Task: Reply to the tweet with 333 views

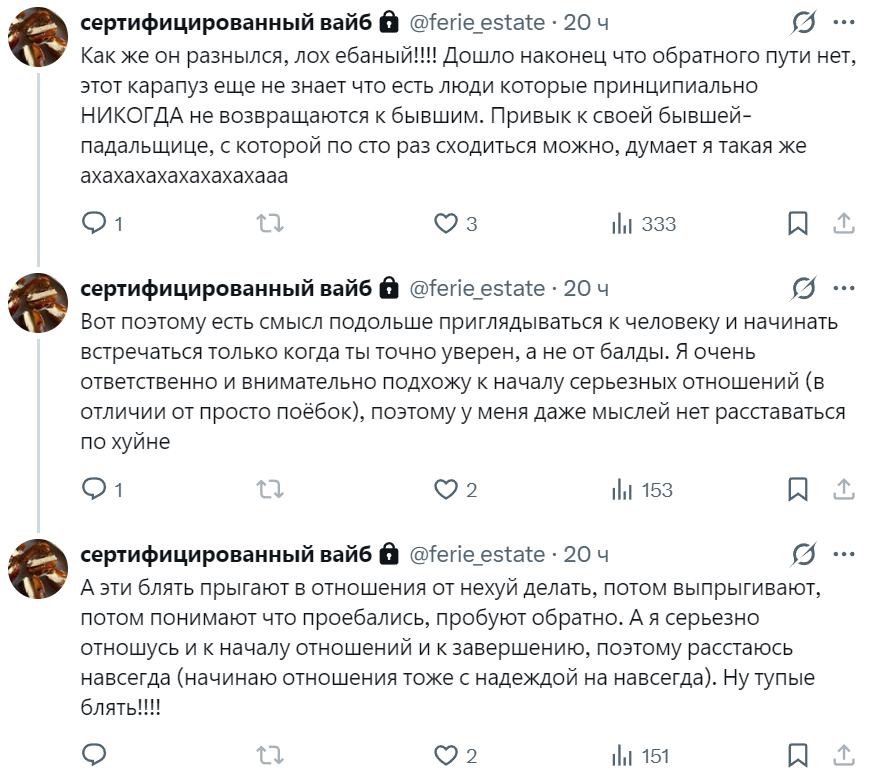Action: coord(94,224)
